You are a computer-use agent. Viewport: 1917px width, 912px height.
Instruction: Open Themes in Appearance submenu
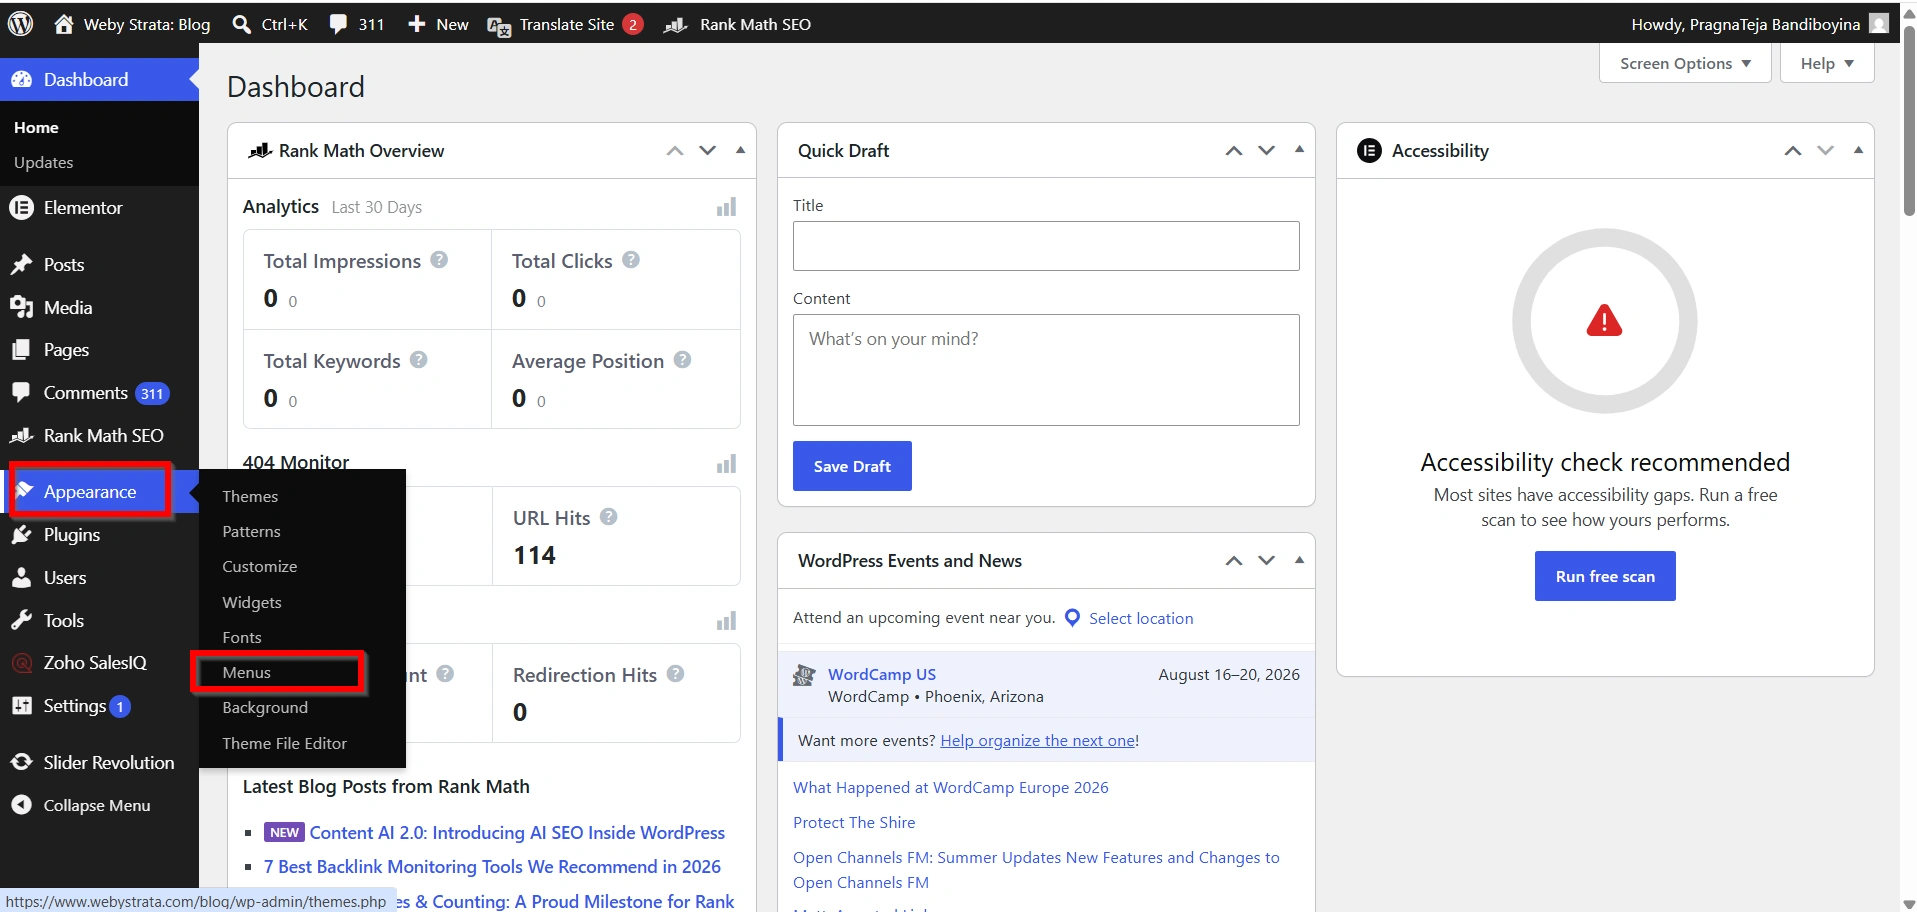[250, 496]
